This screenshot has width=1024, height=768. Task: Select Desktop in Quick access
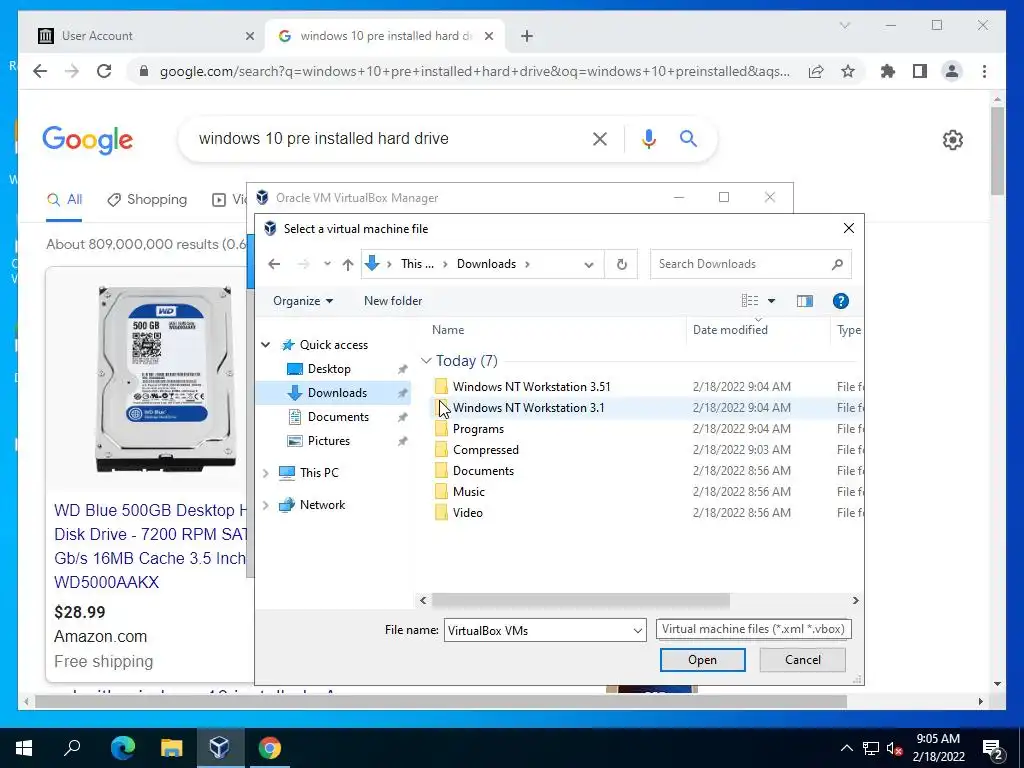329,369
